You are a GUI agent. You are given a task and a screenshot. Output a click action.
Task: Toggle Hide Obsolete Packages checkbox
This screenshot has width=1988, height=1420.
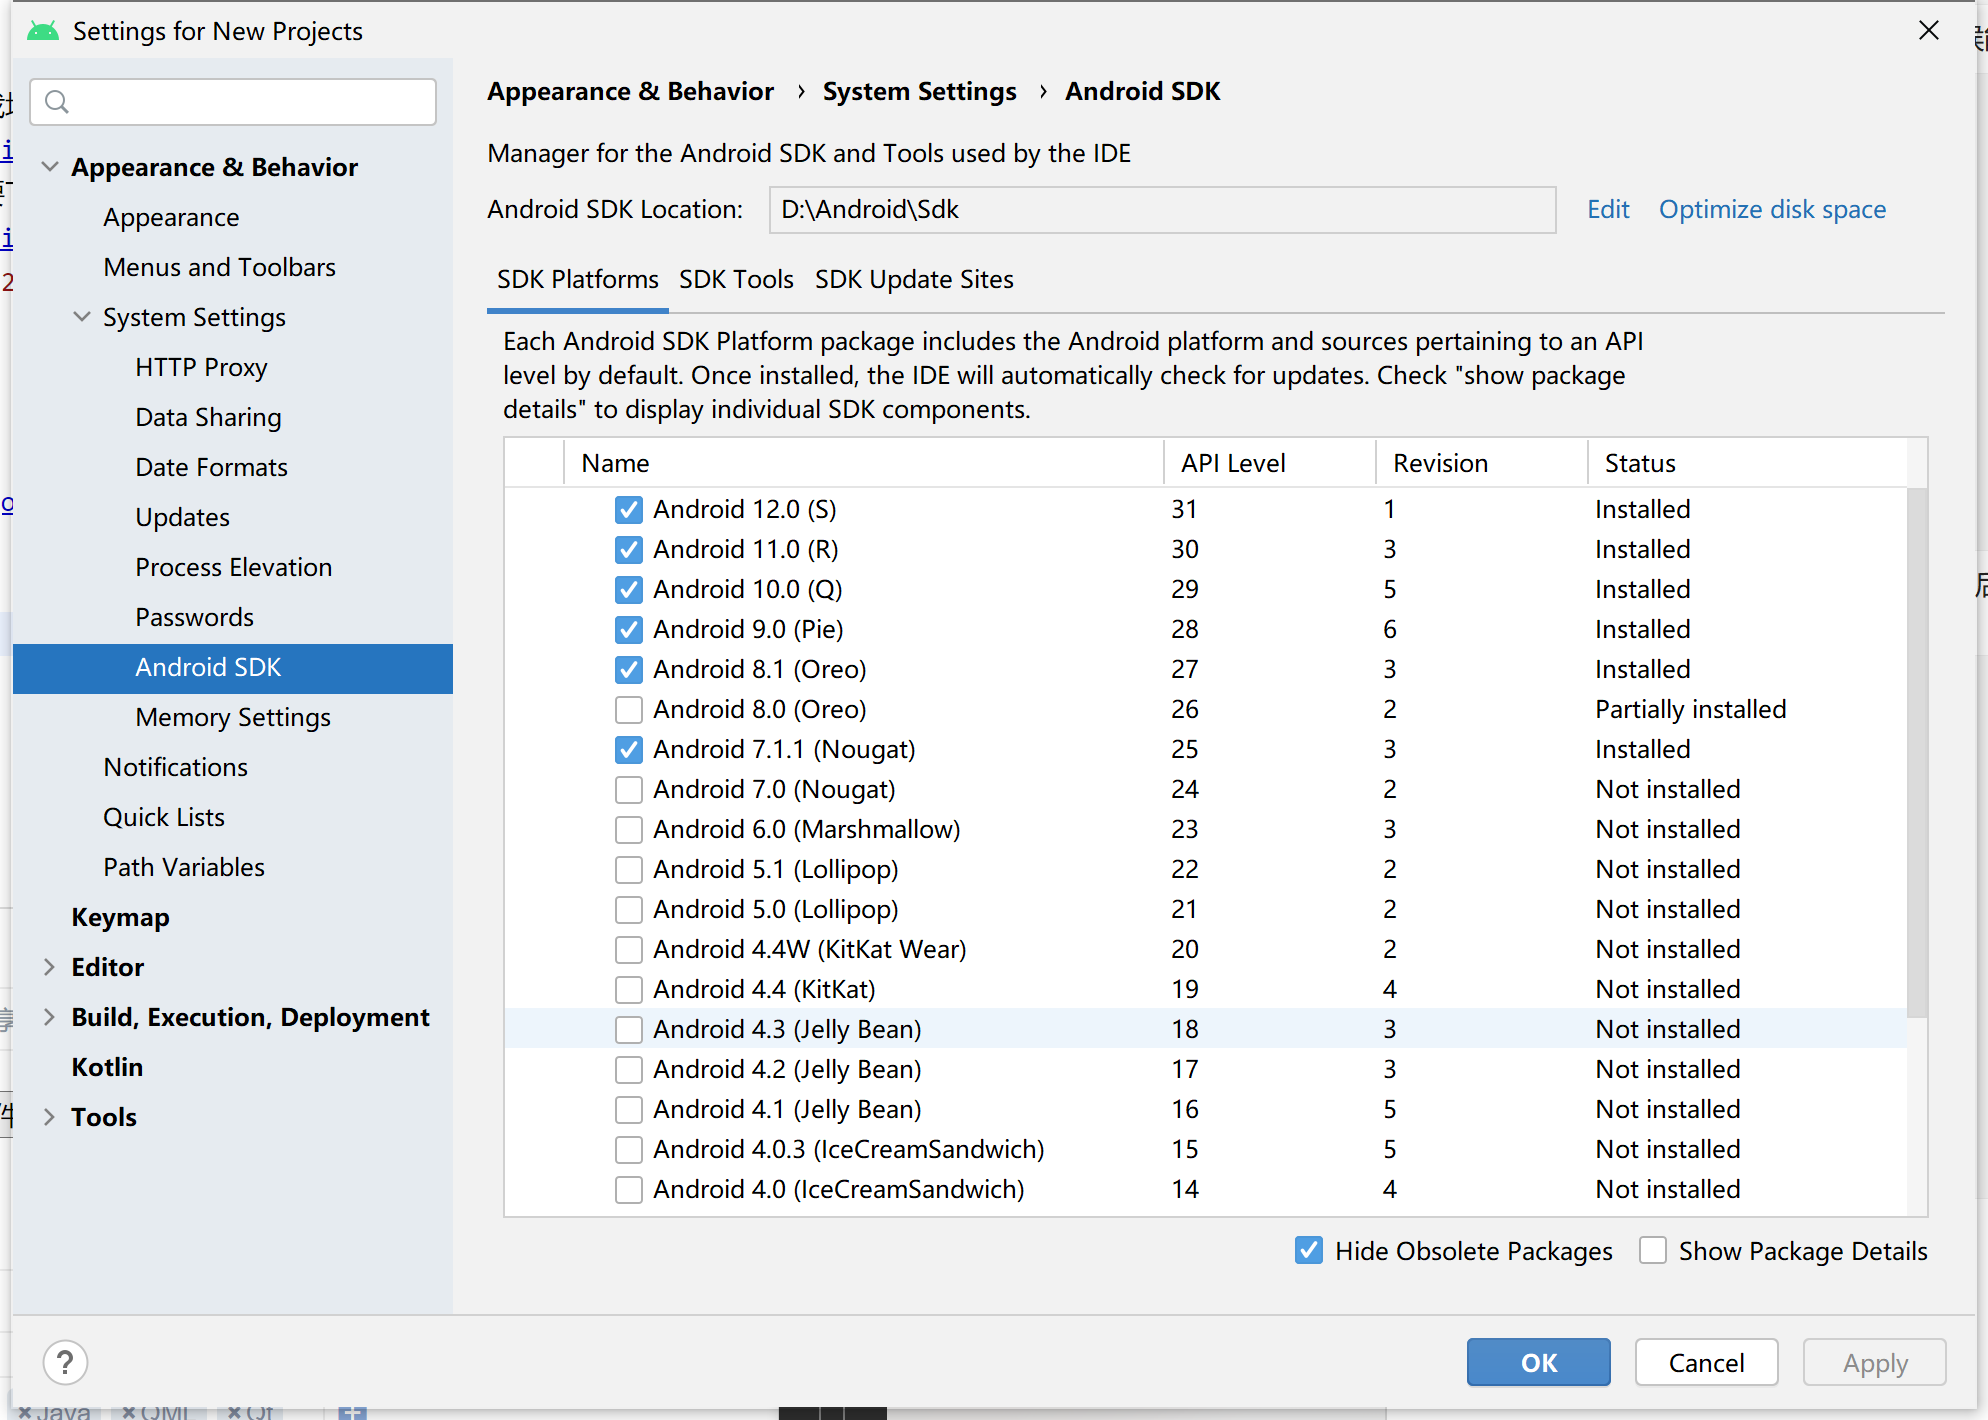click(x=1308, y=1250)
